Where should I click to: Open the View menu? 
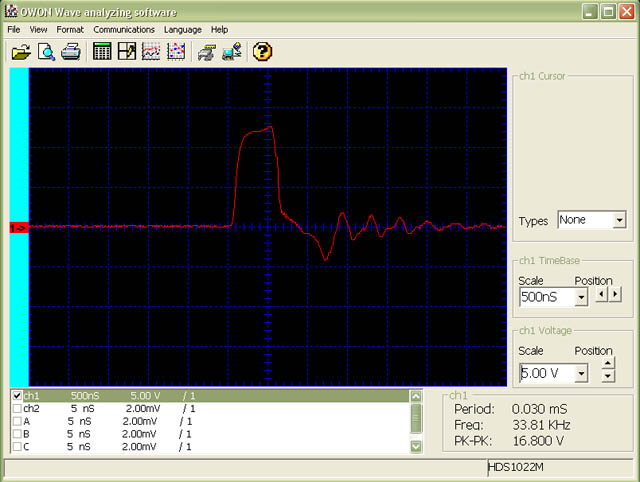(x=38, y=30)
